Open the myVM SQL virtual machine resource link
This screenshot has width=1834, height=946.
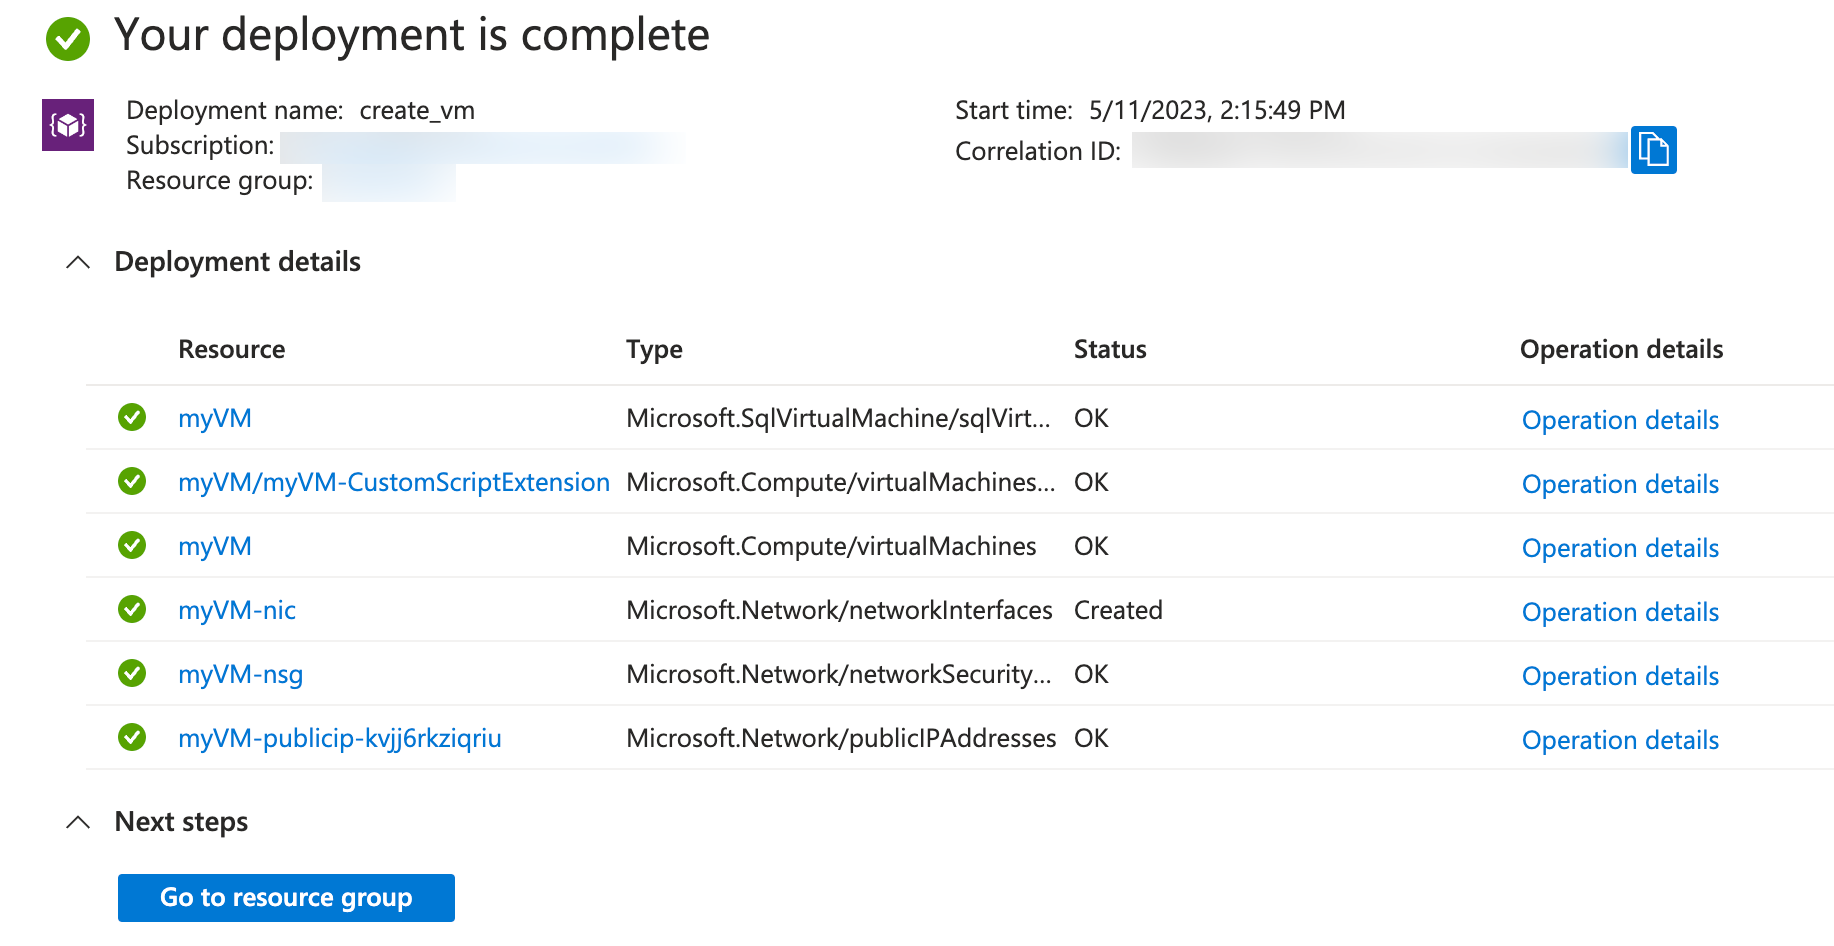(x=215, y=418)
